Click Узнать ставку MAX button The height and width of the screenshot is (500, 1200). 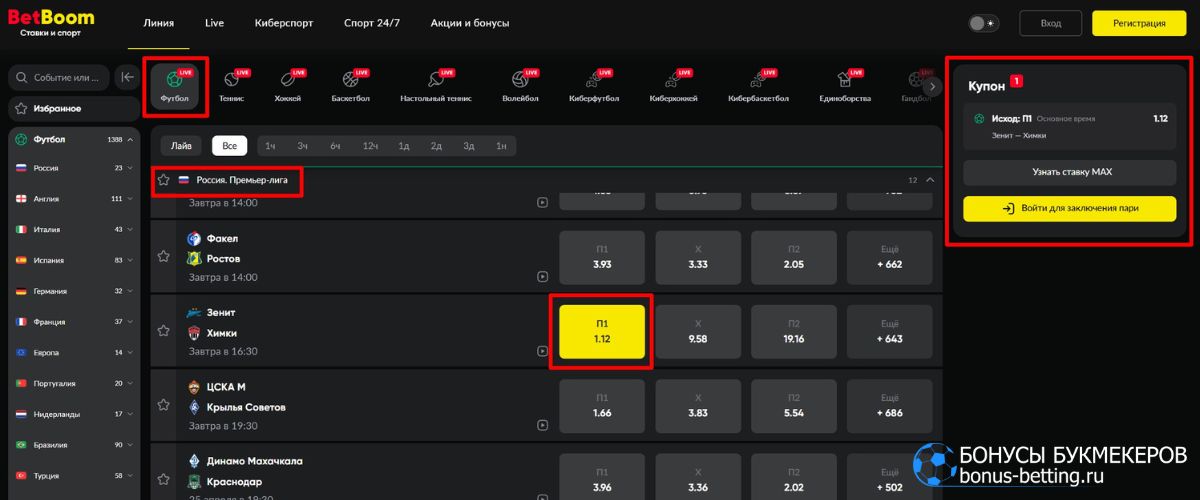point(1072,172)
